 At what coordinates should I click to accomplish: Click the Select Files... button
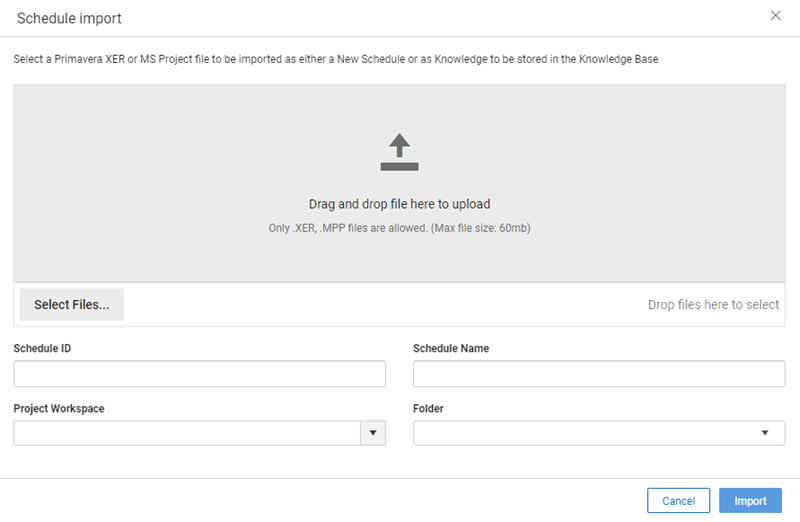71,305
